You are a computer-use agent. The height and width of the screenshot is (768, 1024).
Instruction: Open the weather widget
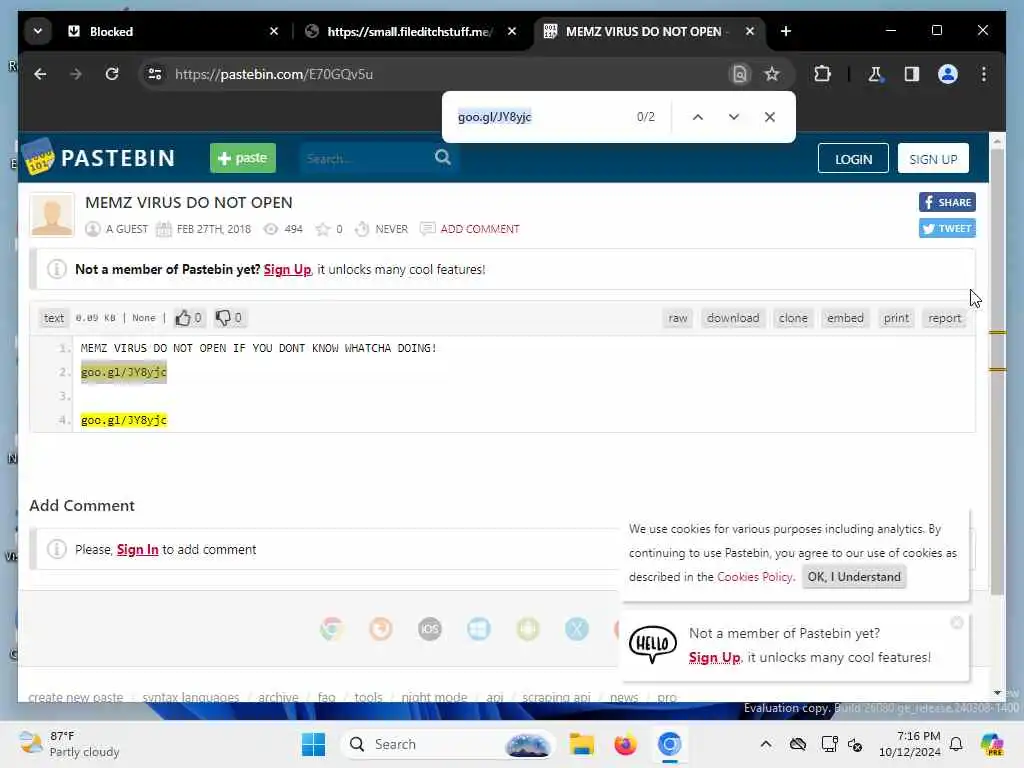[x=69, y=744]
